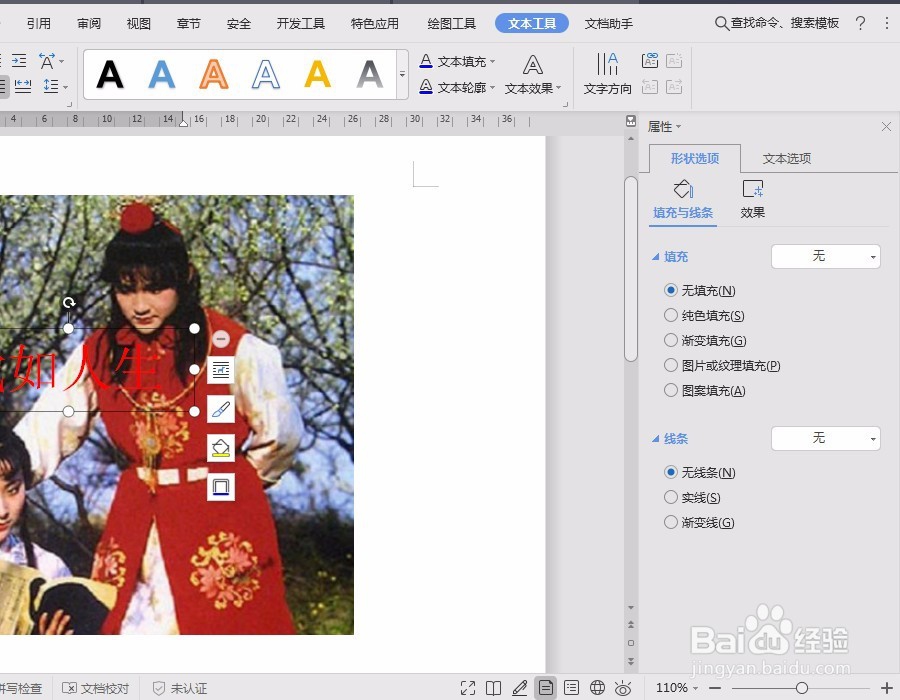This screenshot has width=900, height=700.
Task: Apply the orange outlined A text style
Action: point(214,75)
